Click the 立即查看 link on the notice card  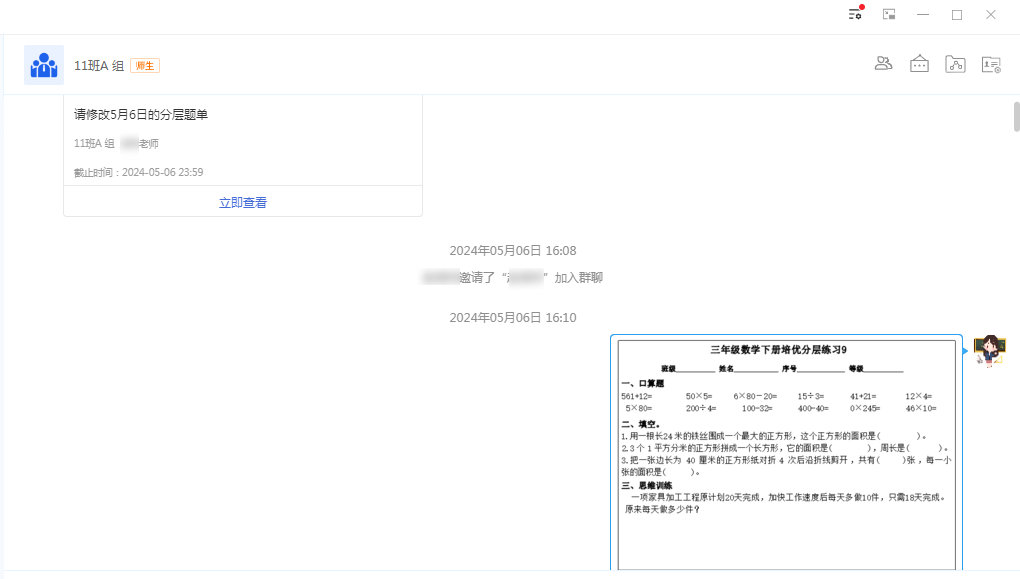point(242,200)
